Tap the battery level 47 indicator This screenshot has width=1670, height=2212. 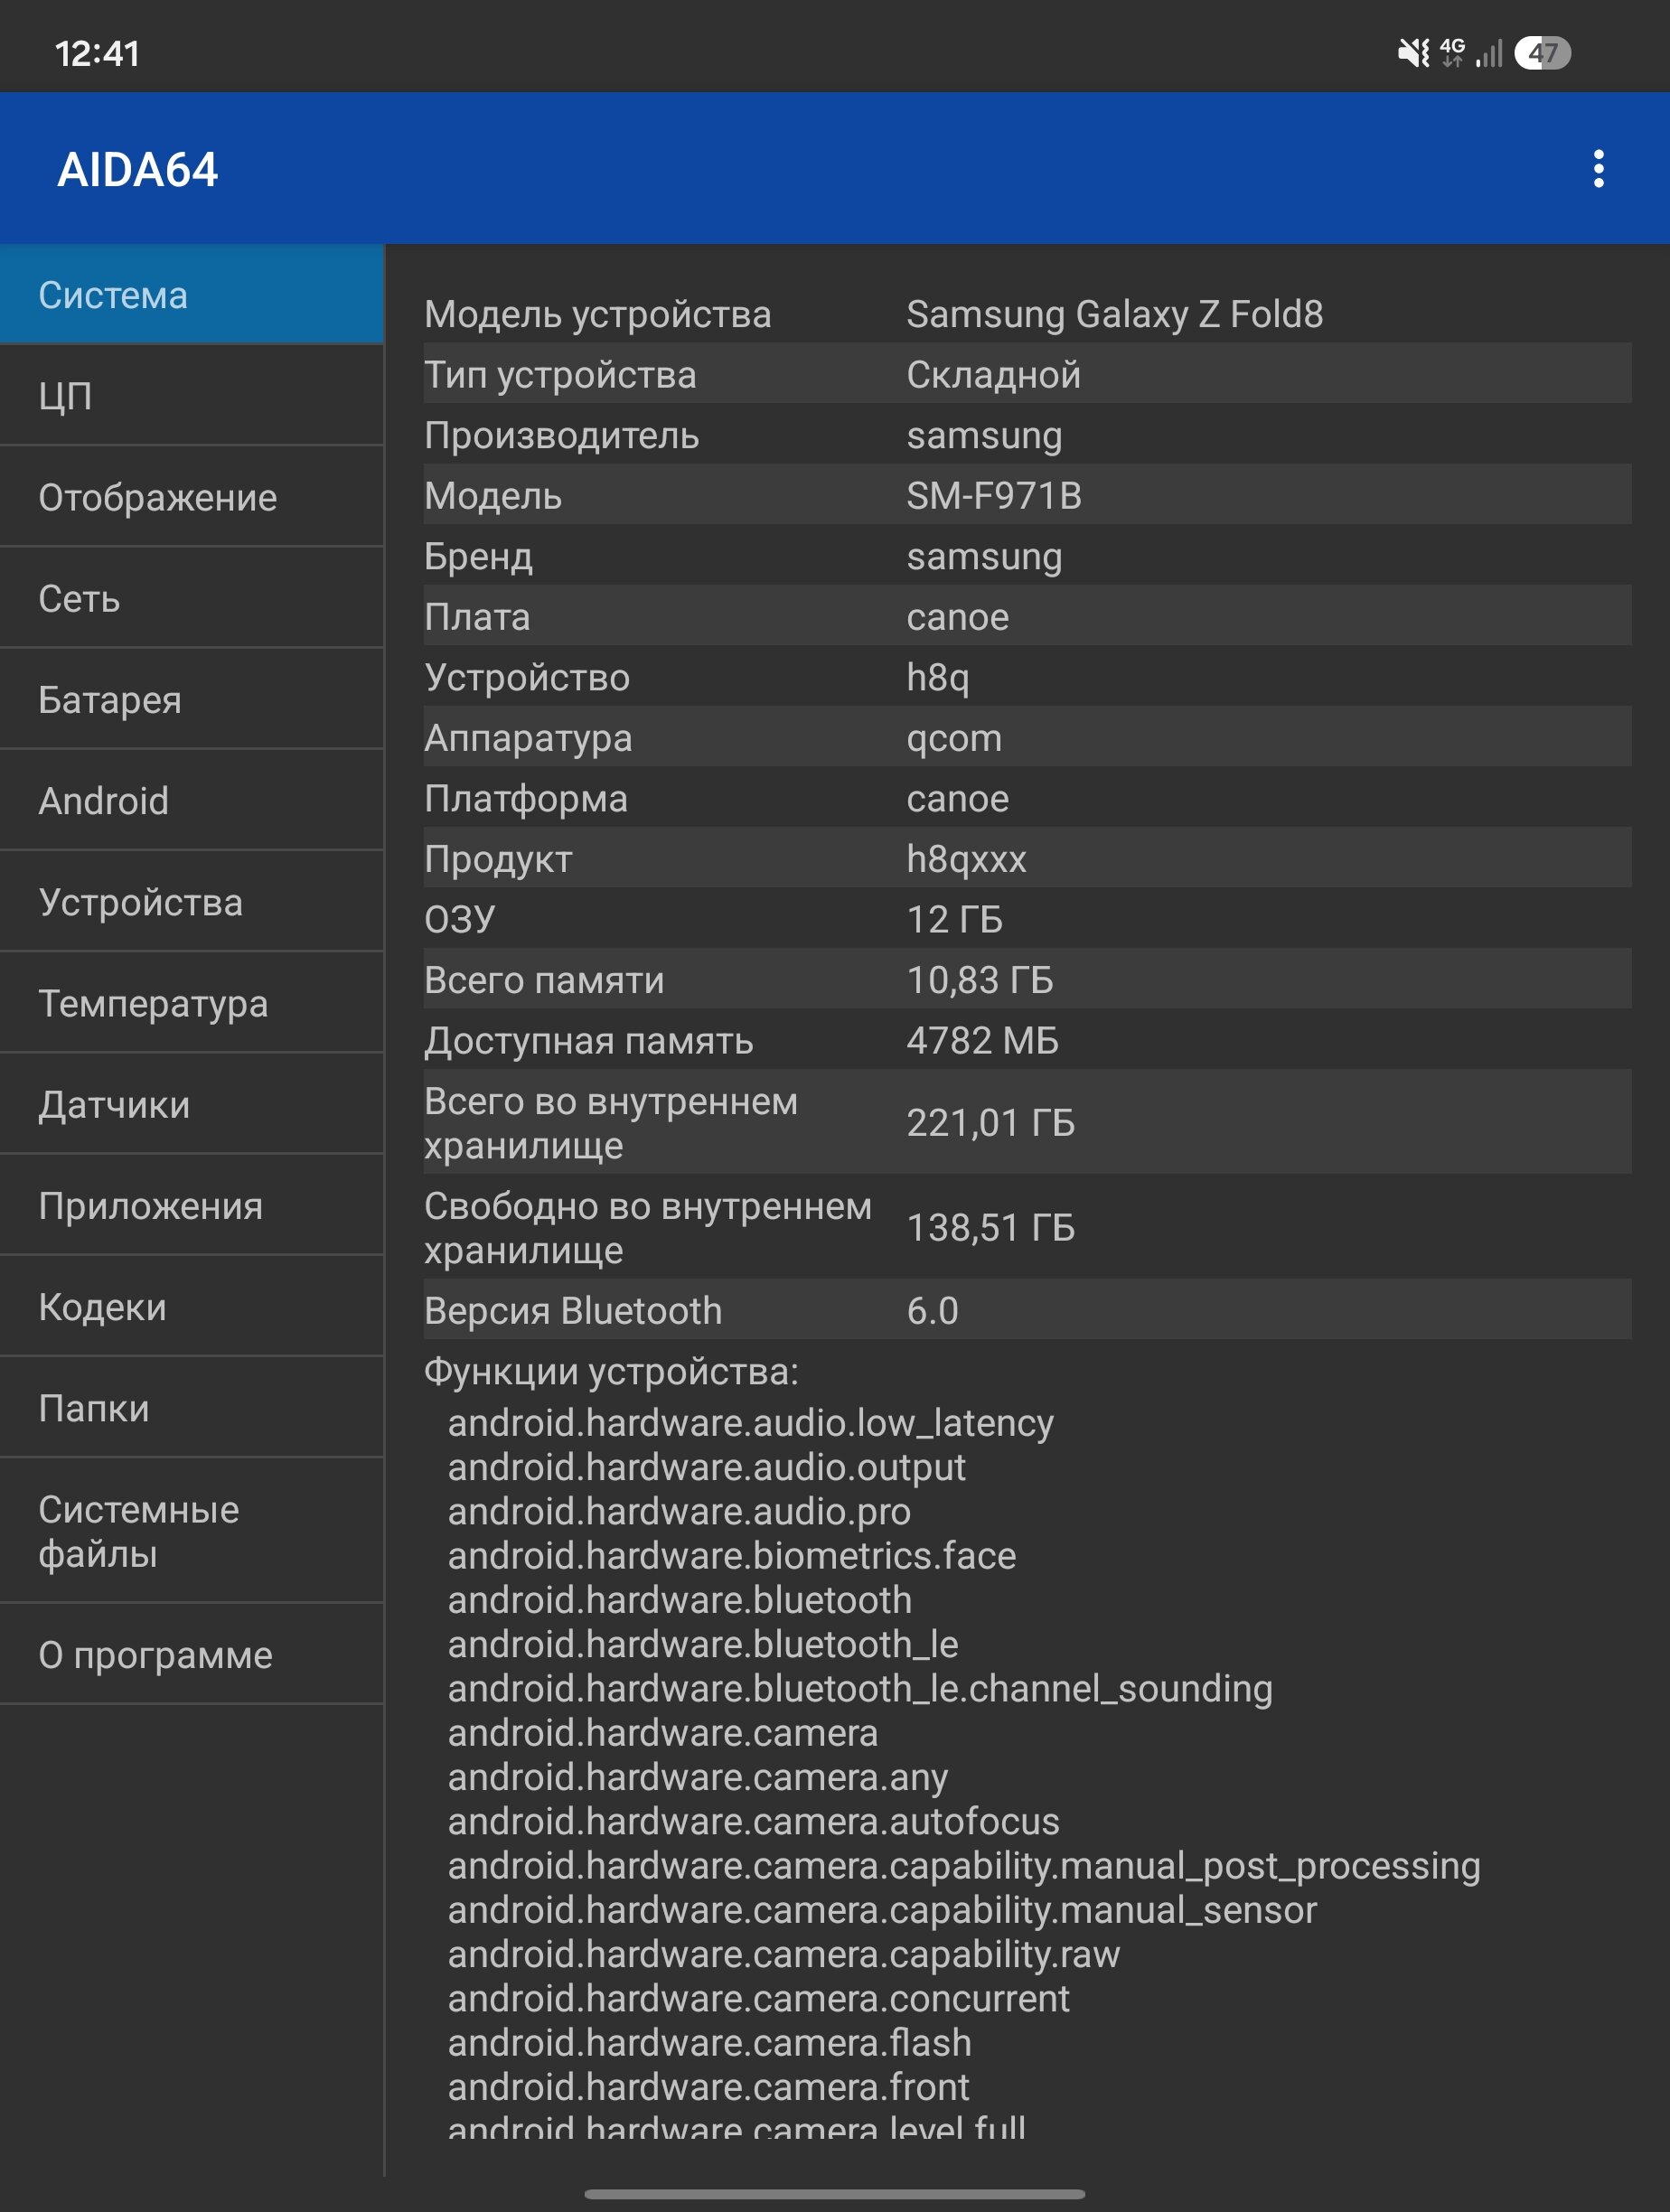[1542, 53]
